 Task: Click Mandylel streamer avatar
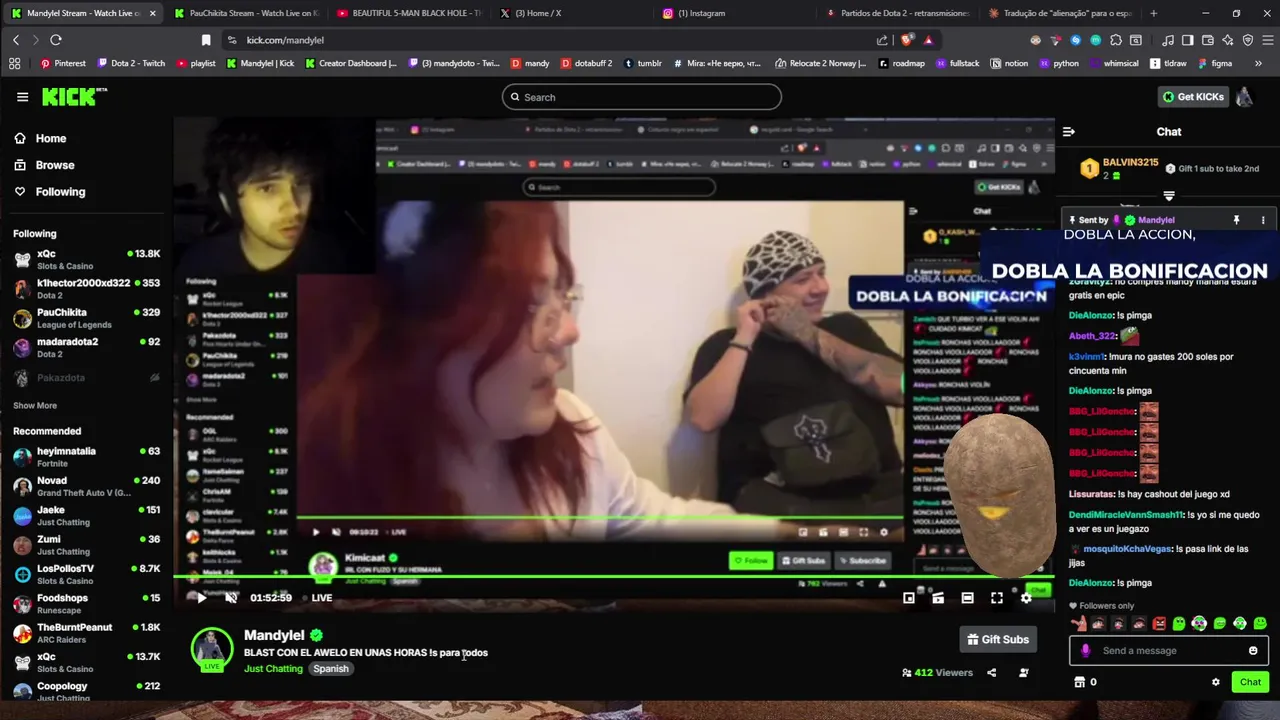(212, 648)
